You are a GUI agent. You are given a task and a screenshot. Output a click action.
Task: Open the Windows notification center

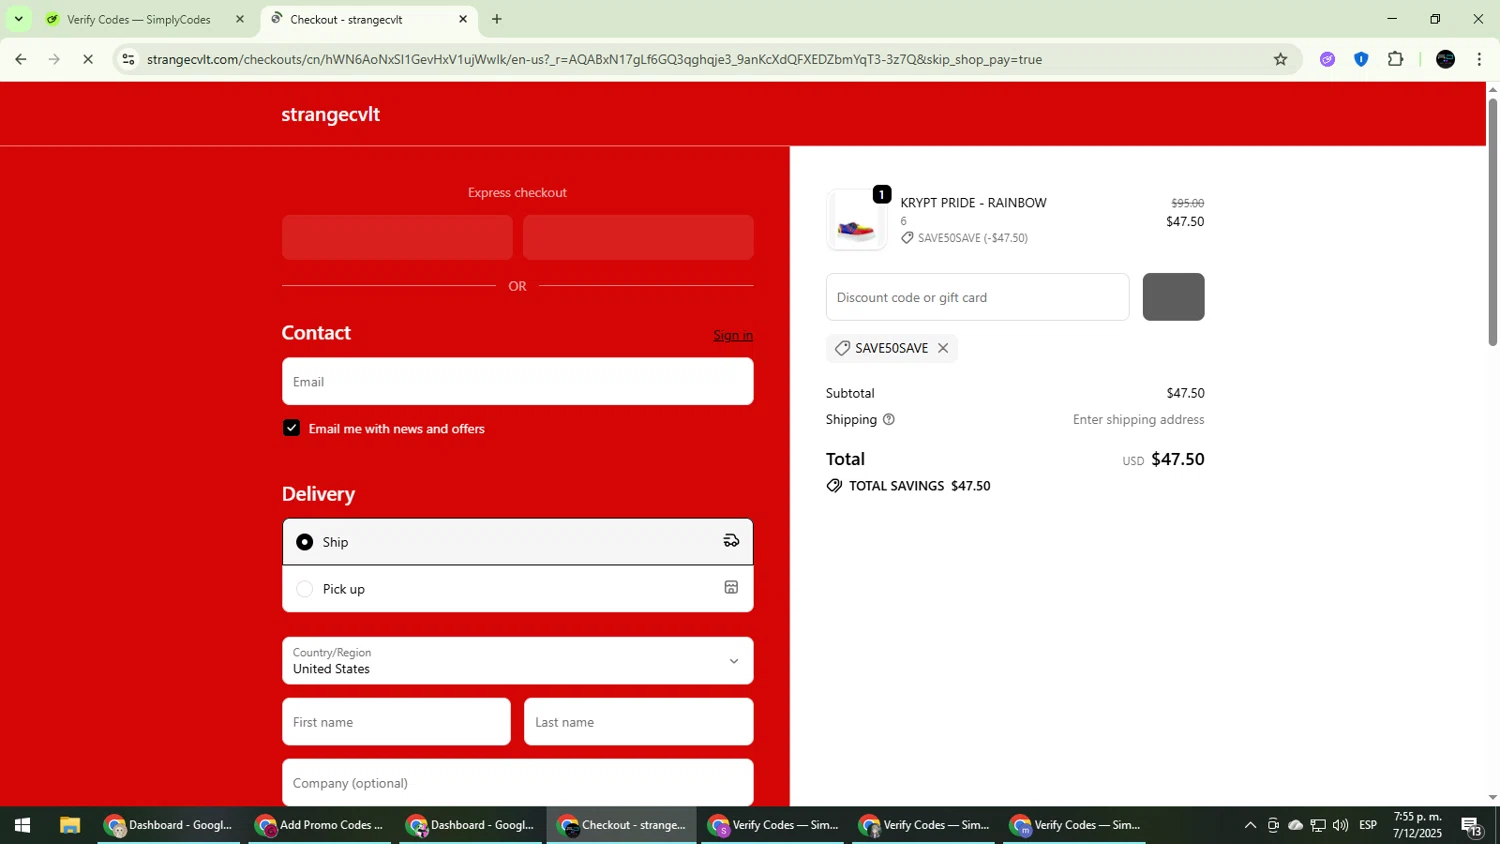[x=1472, y=826]
